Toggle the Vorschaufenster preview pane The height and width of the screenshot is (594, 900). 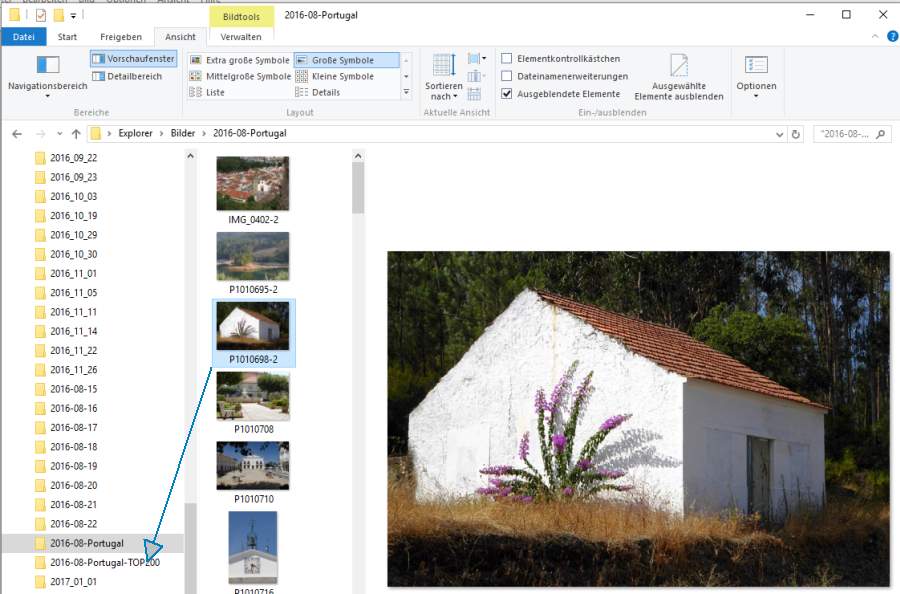point(133,59)
